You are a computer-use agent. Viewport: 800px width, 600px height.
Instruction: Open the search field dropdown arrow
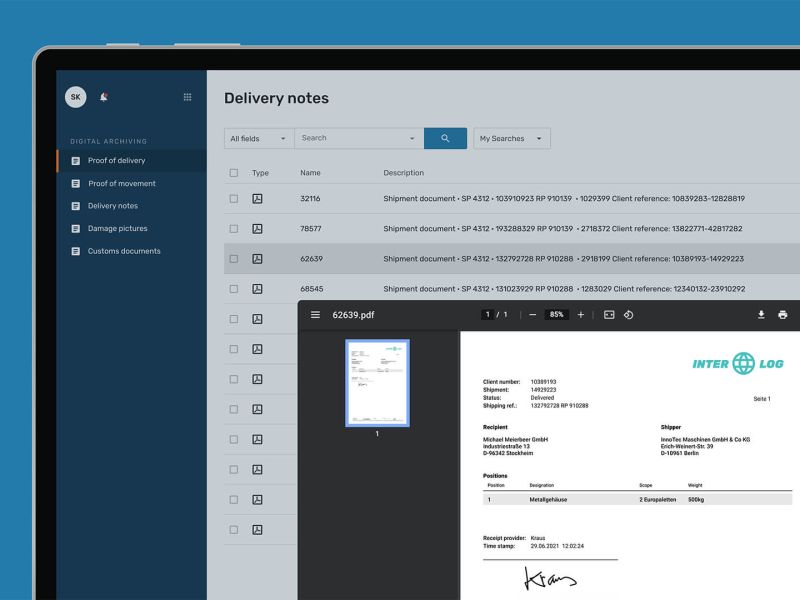[x=413, y=138]
